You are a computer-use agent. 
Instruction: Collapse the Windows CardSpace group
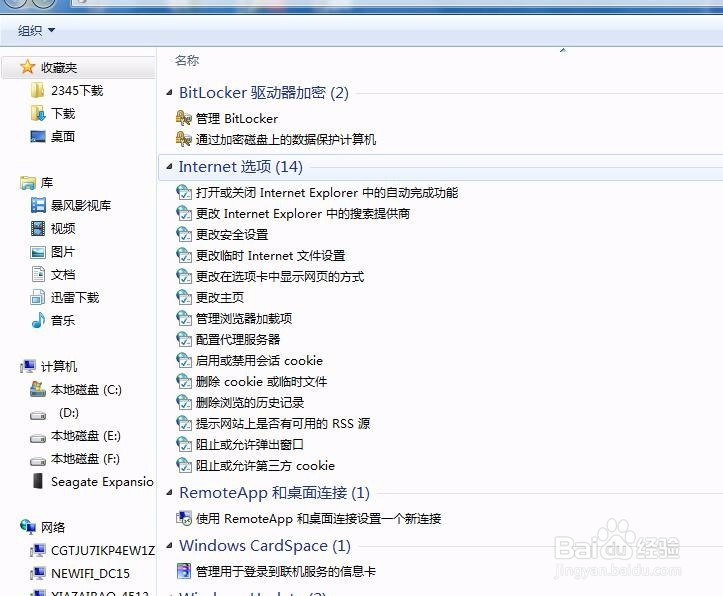169,546
